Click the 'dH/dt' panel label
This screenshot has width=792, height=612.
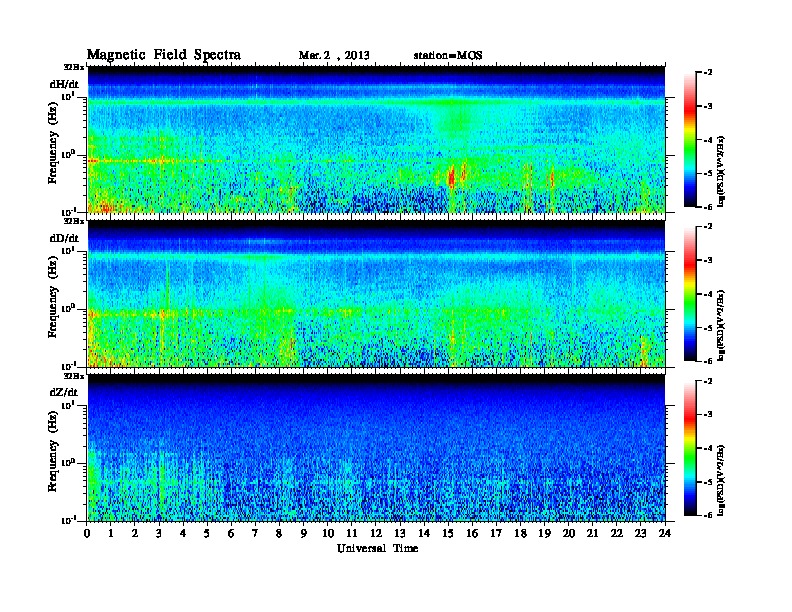(x=64, y=84)
